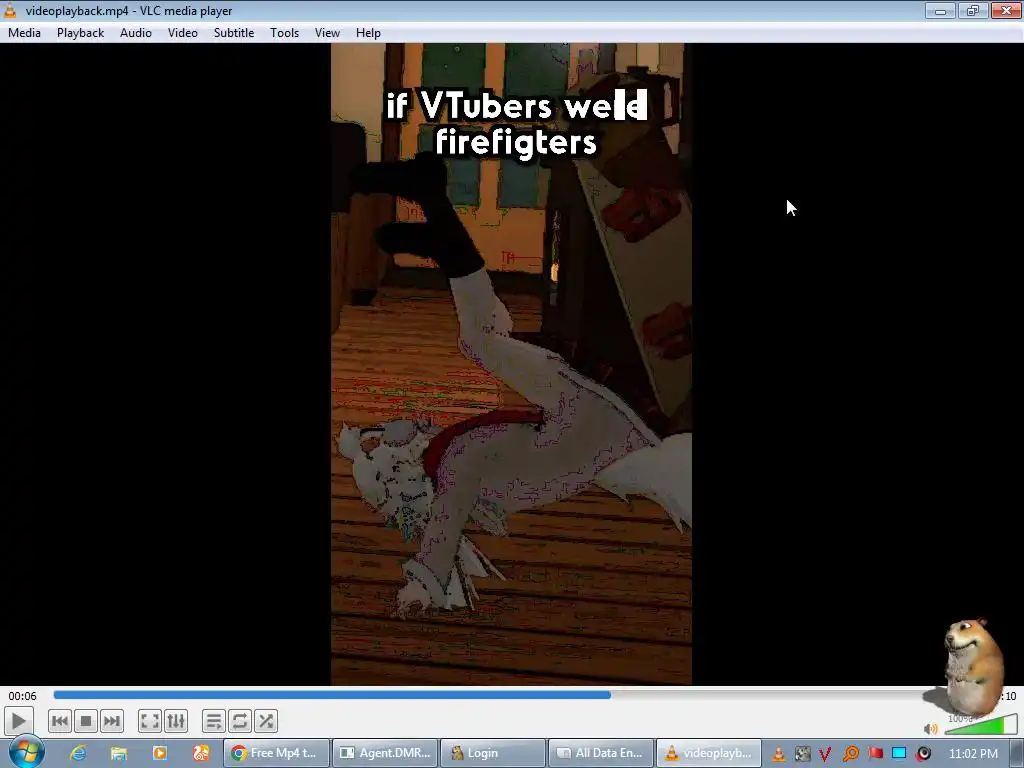
Task: Open the Help menu
Action: point(368,33)
